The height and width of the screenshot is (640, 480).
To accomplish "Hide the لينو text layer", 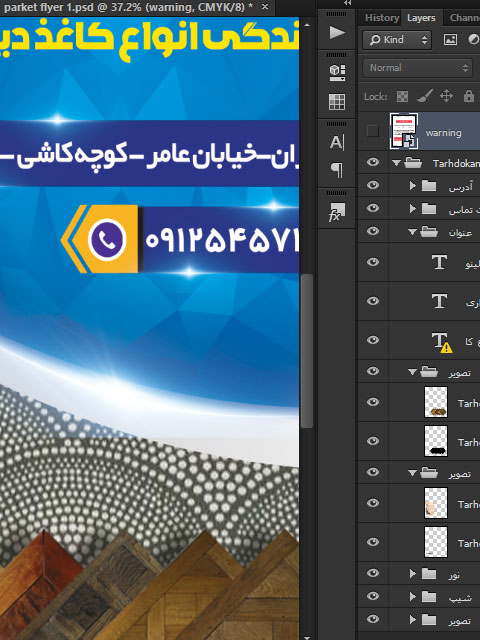I will pyautogui.click(x=372, y=262).
